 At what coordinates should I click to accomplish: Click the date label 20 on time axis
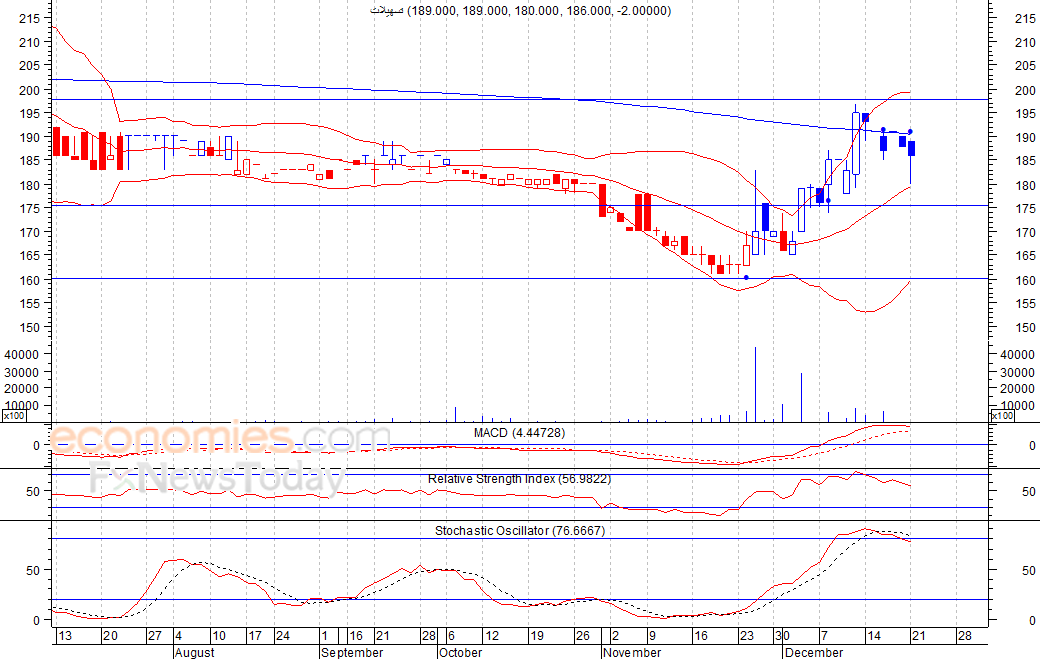110,636
